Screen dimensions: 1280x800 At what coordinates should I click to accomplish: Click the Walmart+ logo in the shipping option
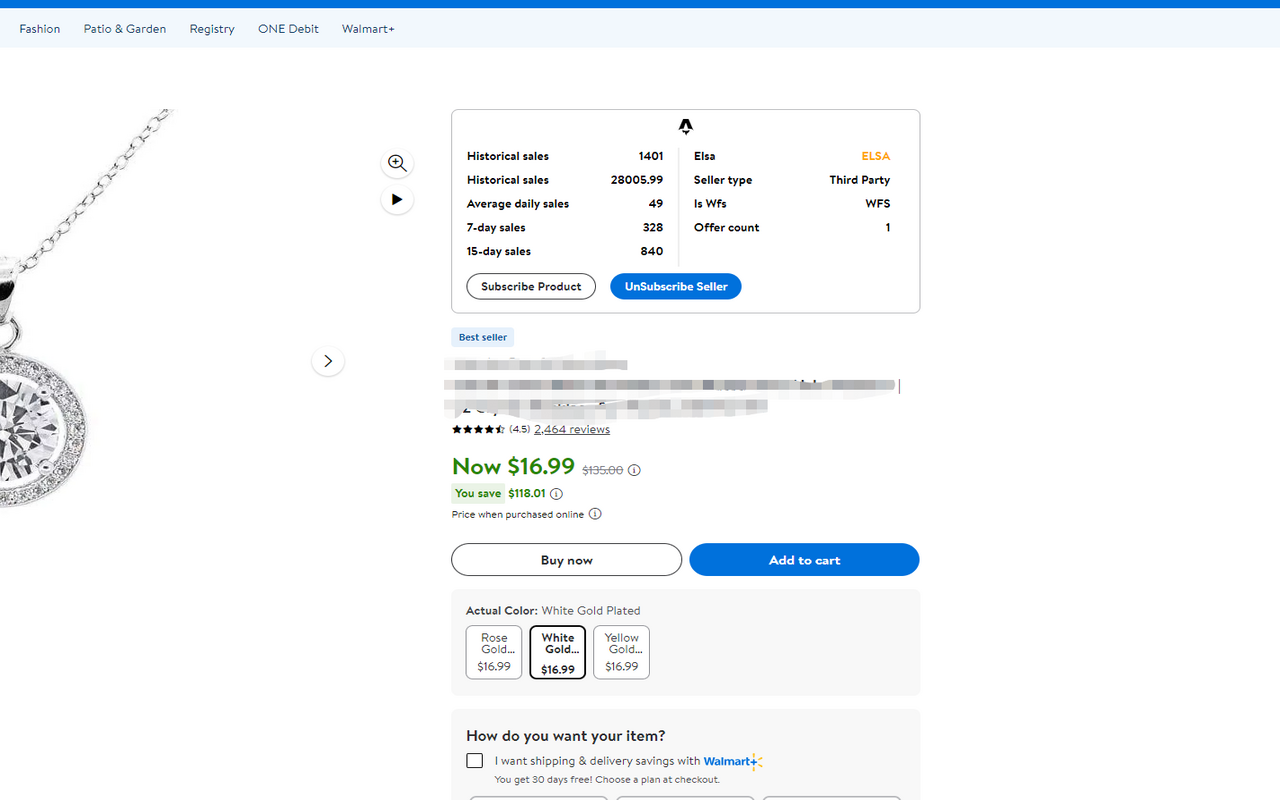[733, 762]
